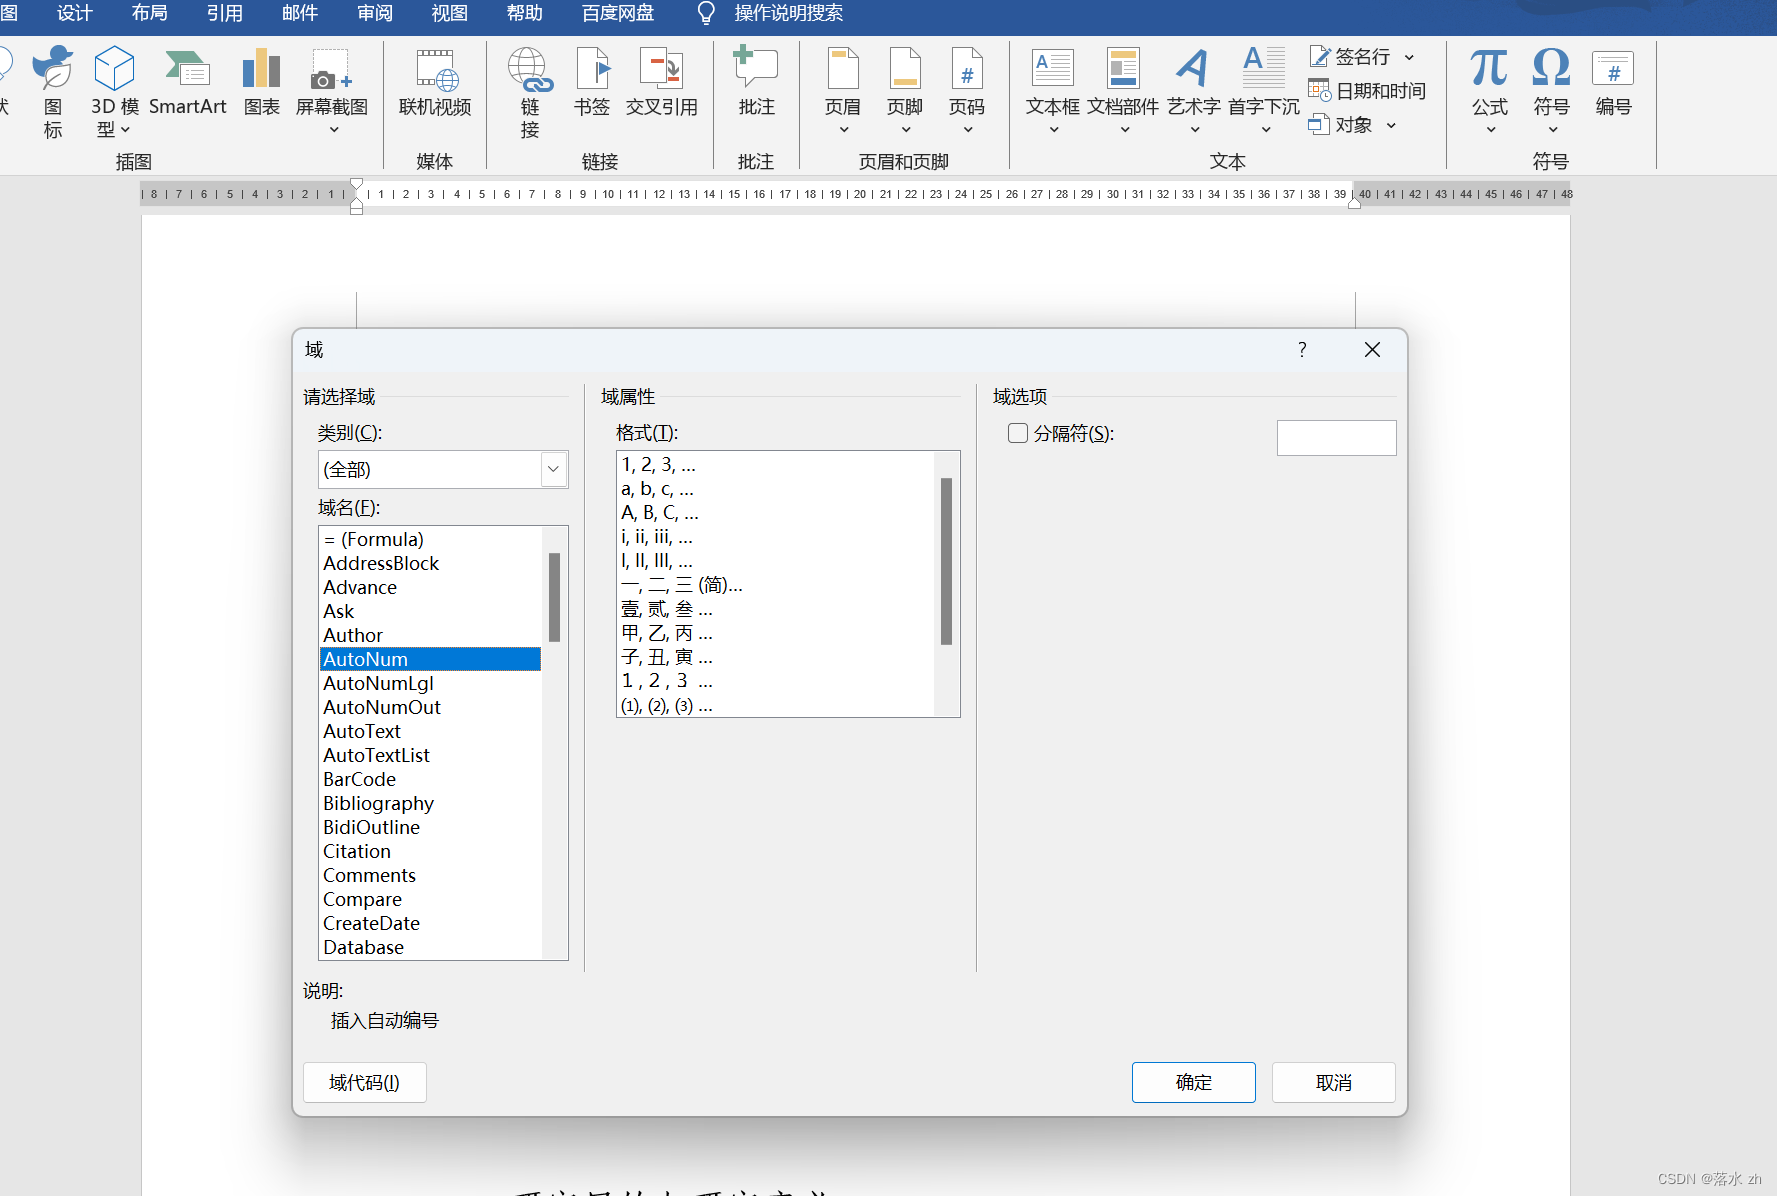Insert an equation with 公式

(x=1489, y=92)
